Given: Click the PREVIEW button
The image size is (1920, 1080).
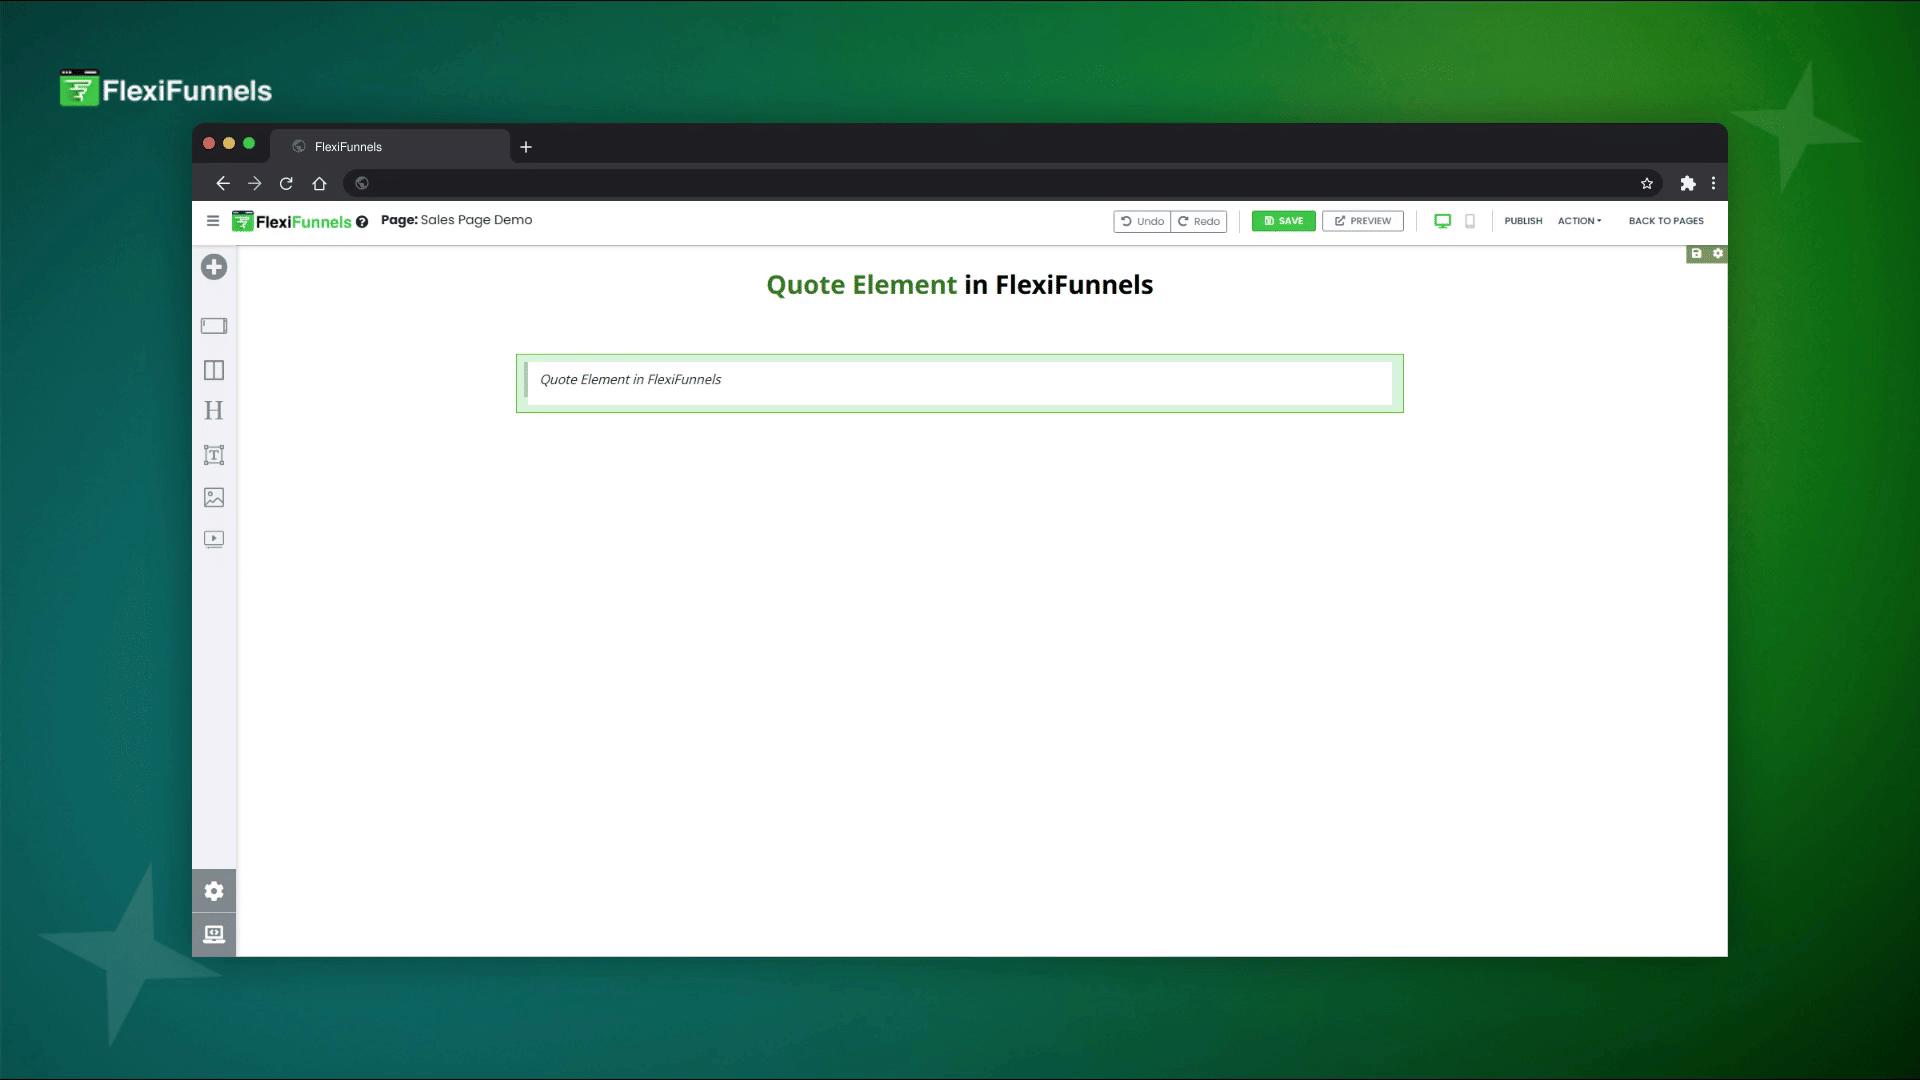Looking at the screenshot, I should click(x=1362, y=221).
